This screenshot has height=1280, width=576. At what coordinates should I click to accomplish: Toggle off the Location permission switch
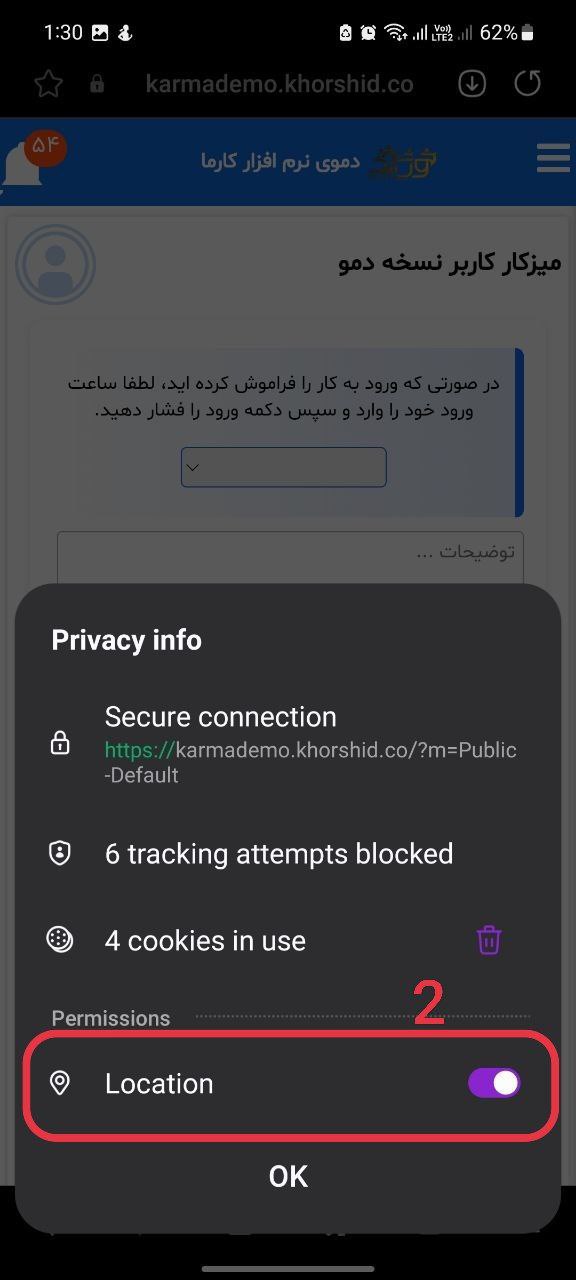point(494,1083)
